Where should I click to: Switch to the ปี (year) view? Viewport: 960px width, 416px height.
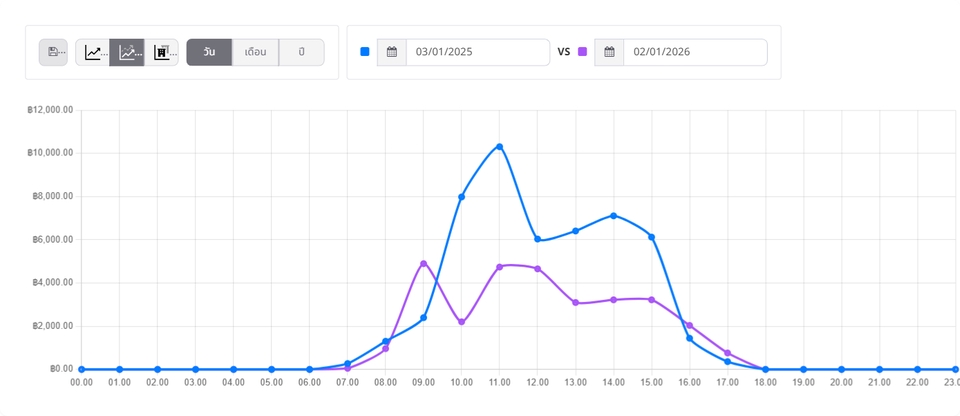(301, 52)
